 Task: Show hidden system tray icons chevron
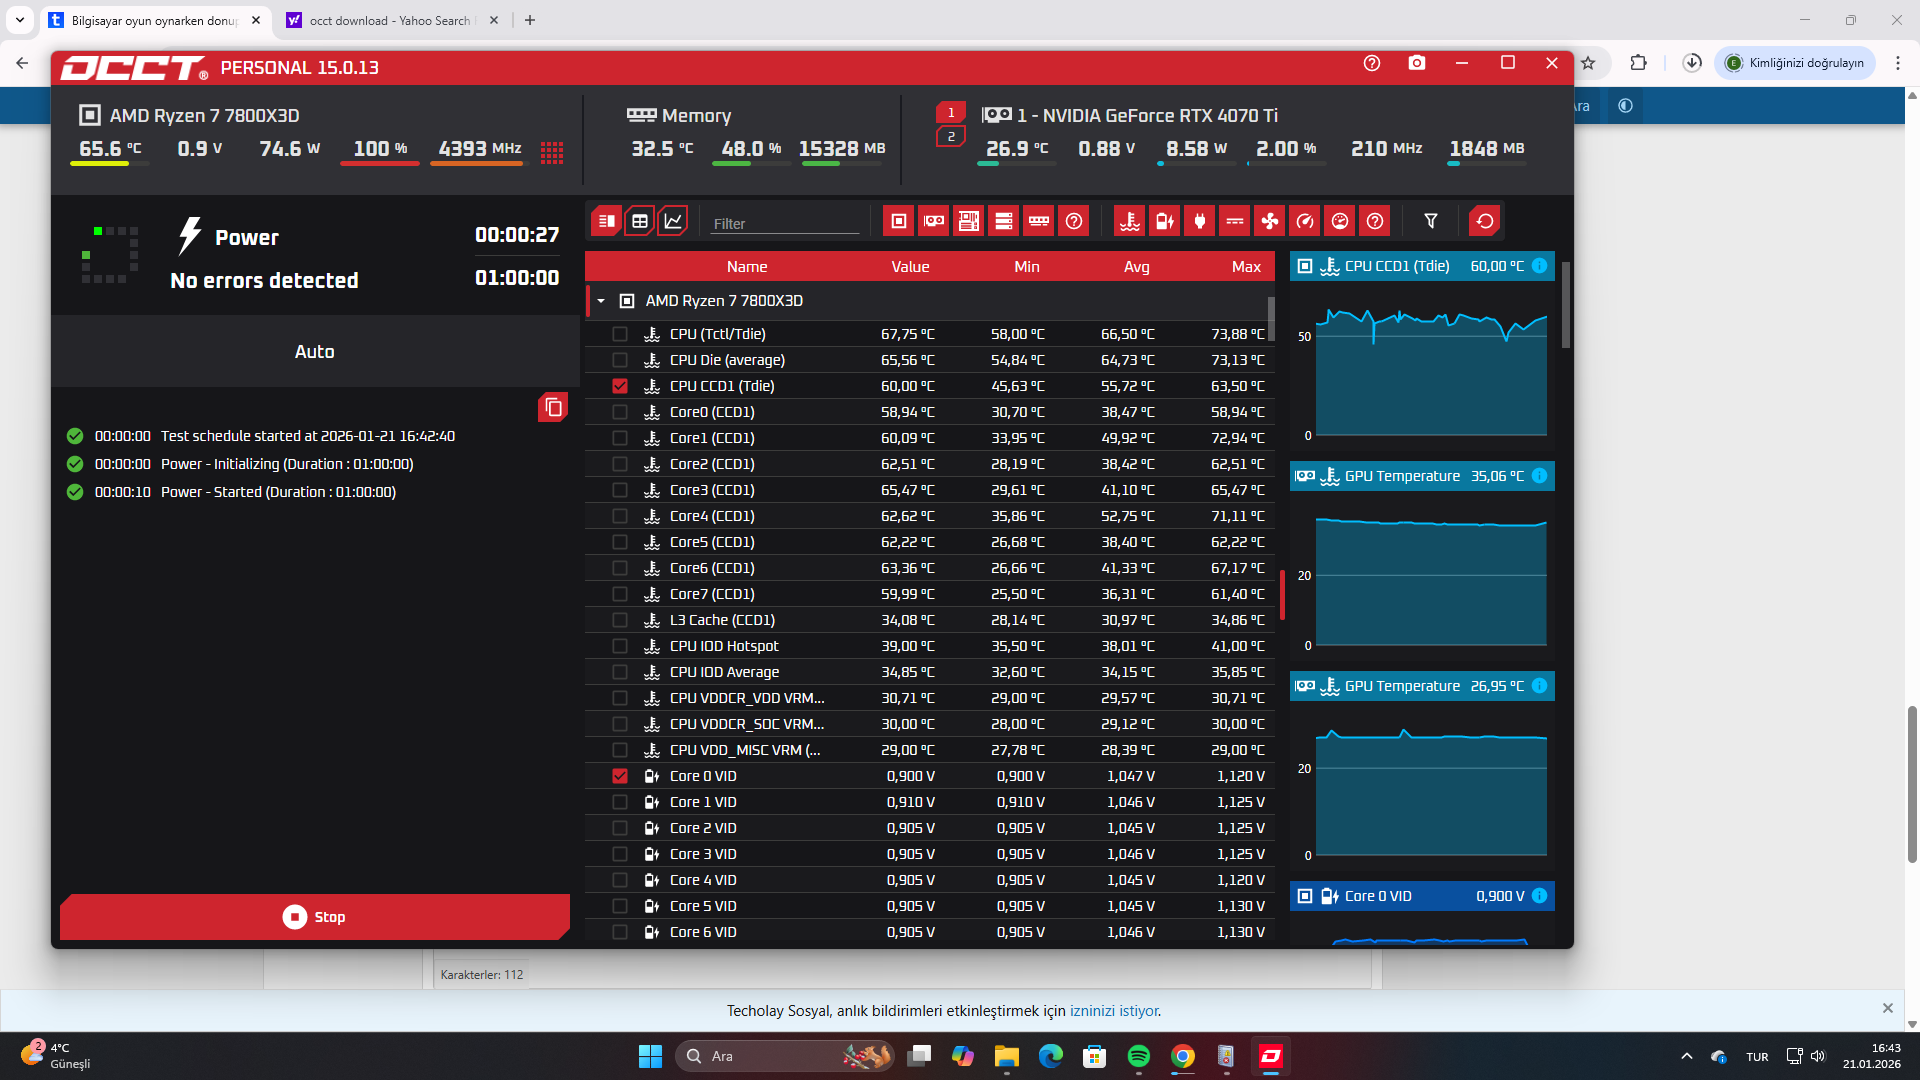tap(1687, 1056)
